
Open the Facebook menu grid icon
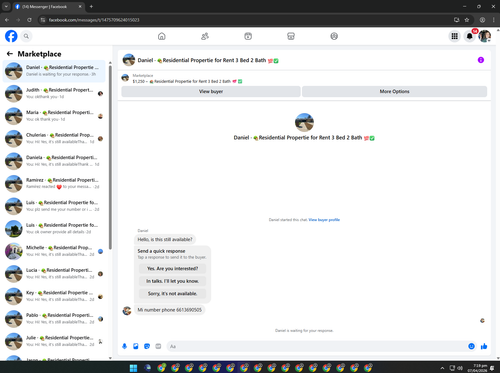(454, 36)
